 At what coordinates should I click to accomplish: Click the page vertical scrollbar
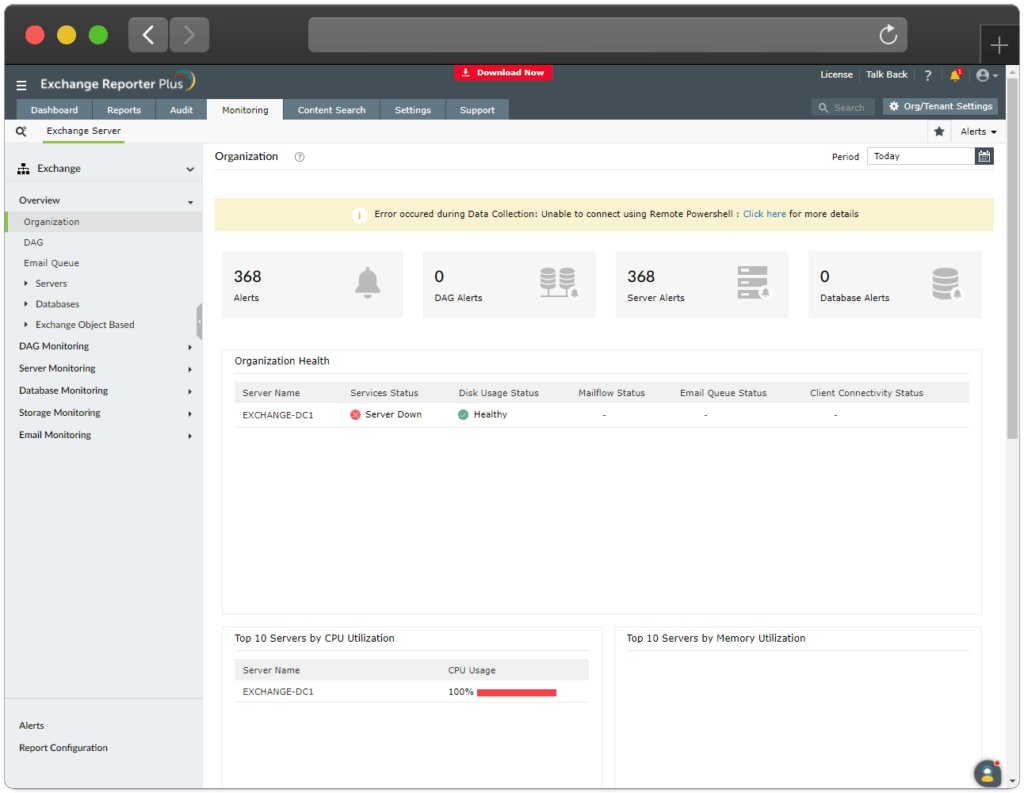pos(1012,258)
